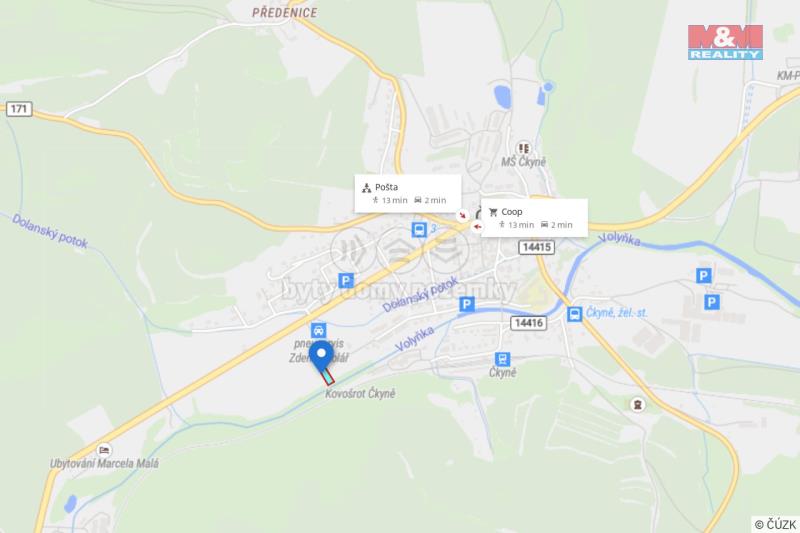Click the MŠ Čkyně school icon
This screenshot has height=533, width=800.
[x=523, y=148]
